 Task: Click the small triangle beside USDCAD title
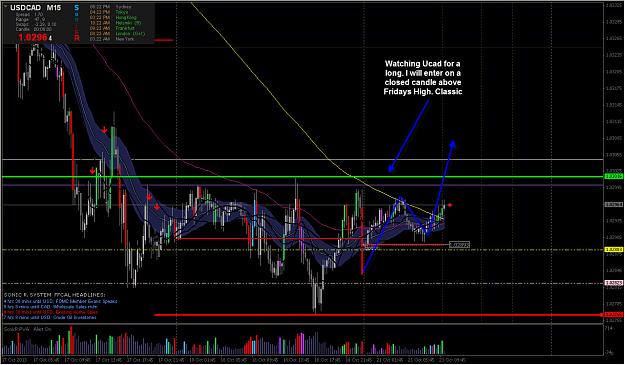tap(5, 7)
